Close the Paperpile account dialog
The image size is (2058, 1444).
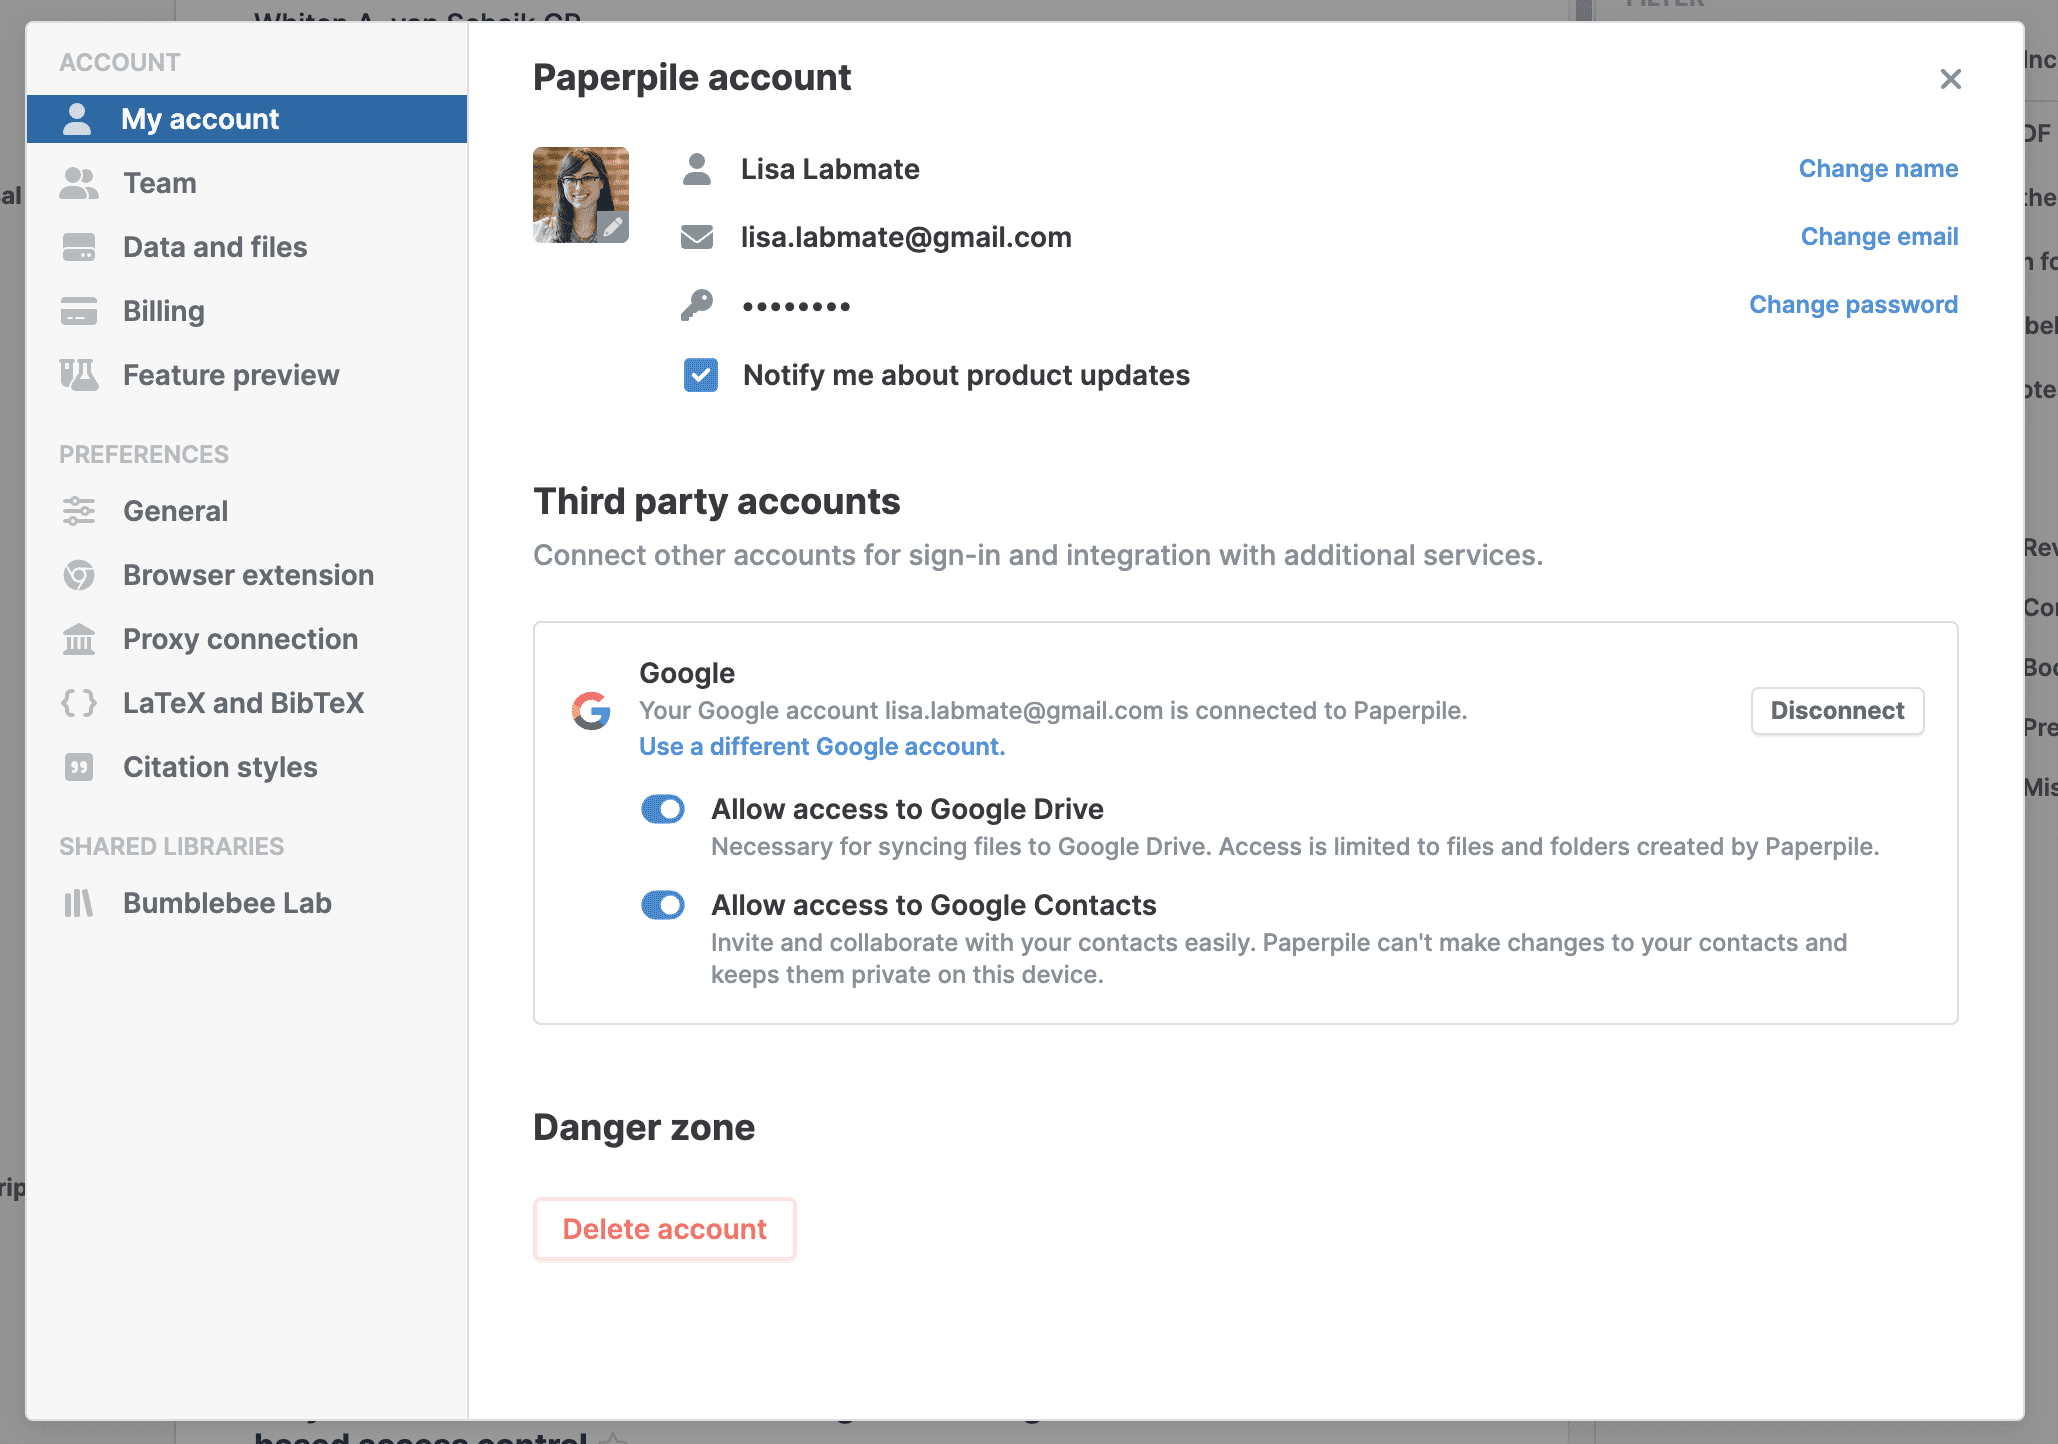(1950, 79)
